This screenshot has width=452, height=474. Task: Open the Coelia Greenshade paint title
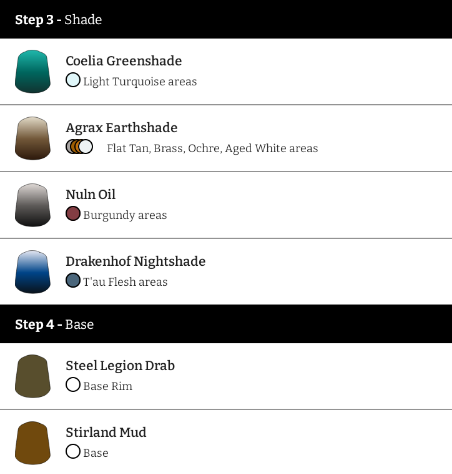point(124,61)
